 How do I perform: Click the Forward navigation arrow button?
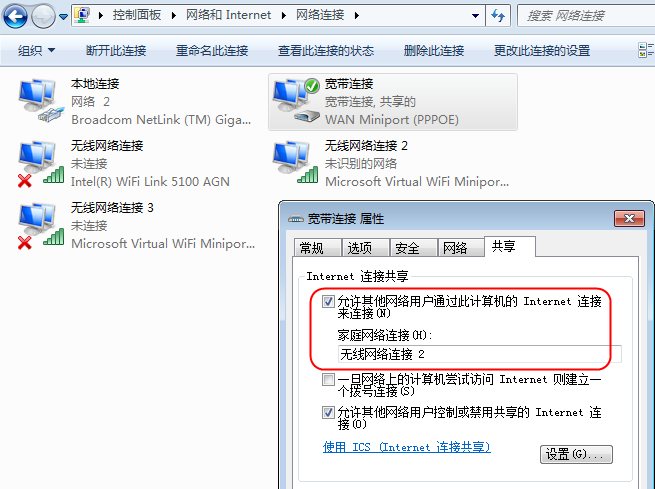click(43, 17)
